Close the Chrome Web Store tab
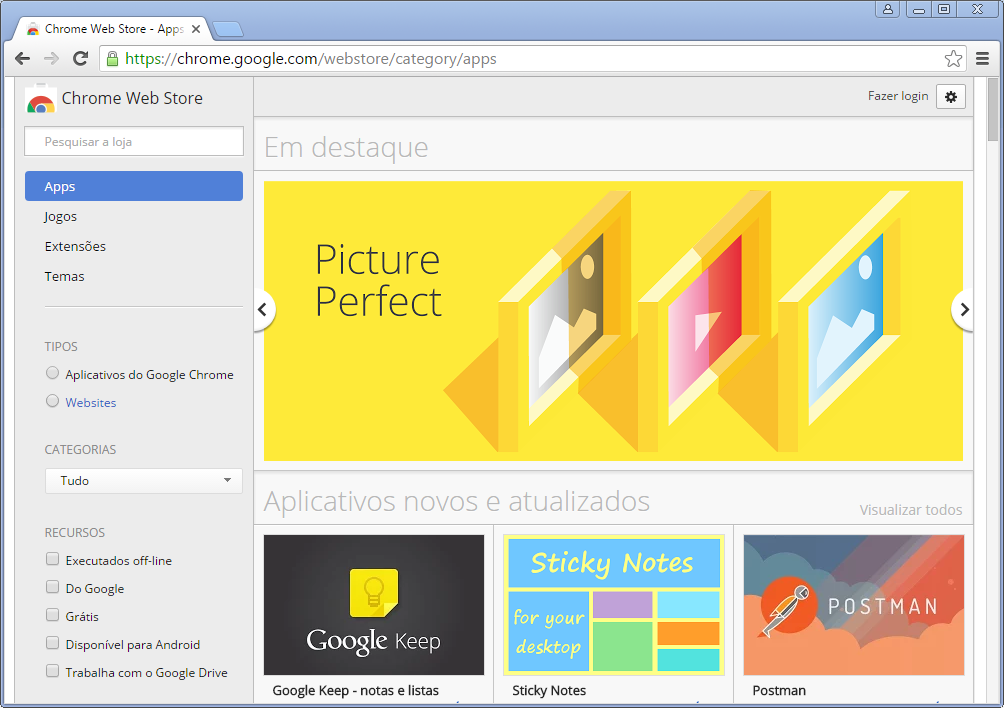The height and width of the screenshot is (708, 1004). (x=196, y=29)
